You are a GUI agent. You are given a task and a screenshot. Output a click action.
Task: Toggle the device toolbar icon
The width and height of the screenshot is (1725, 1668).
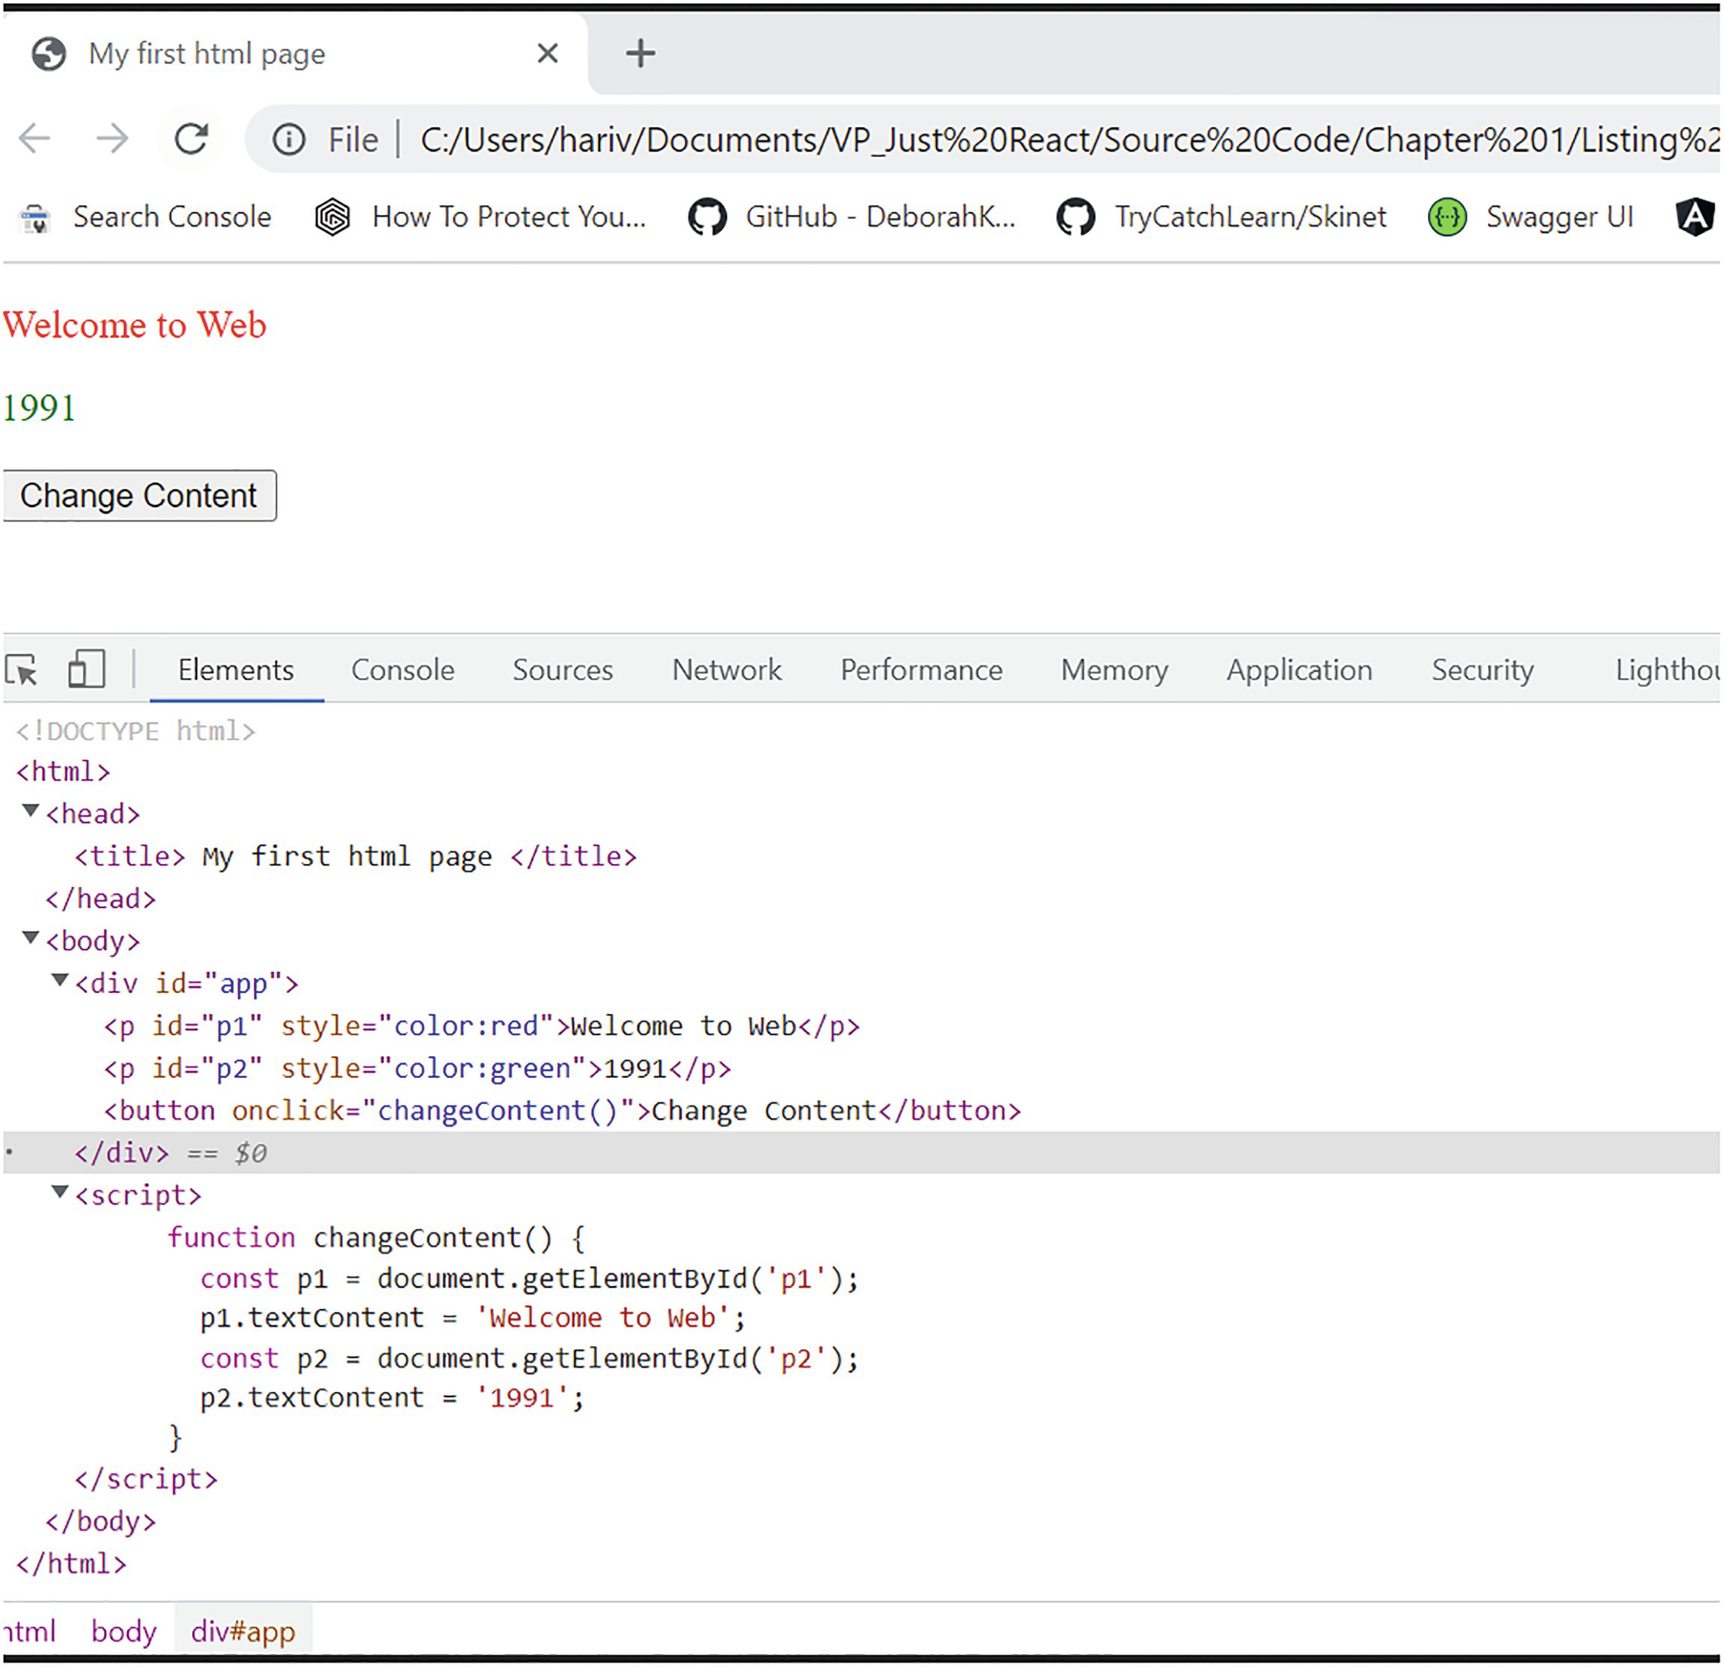tap(86, 669)
